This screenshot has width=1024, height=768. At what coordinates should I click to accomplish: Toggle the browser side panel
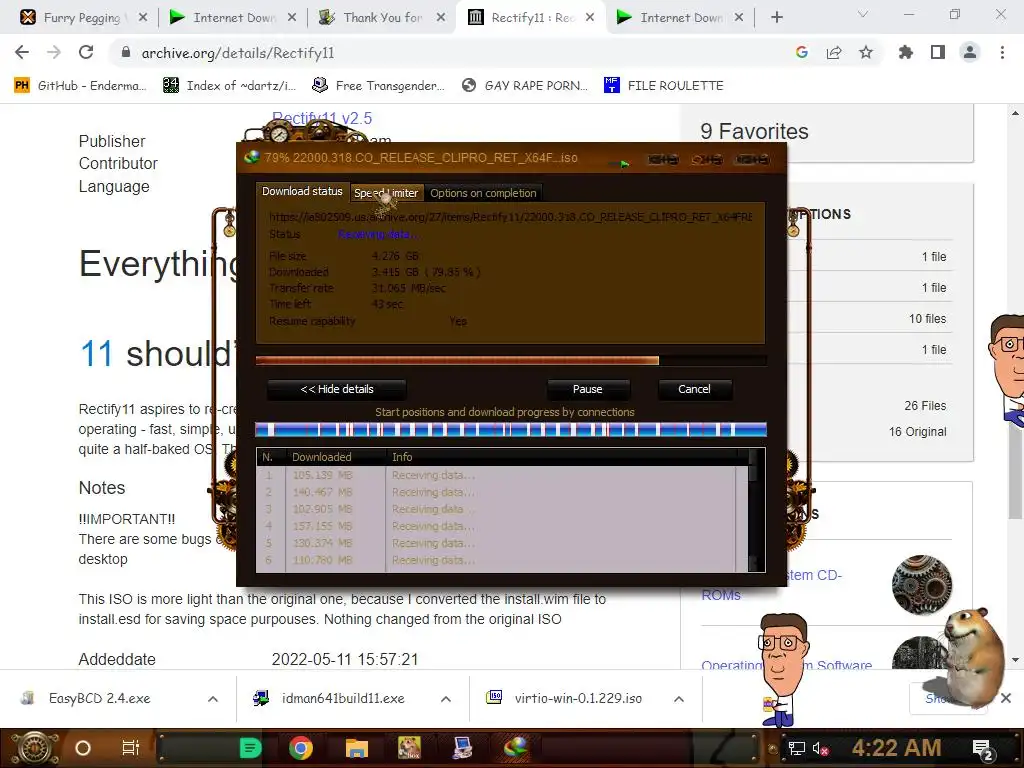(938, 52)
